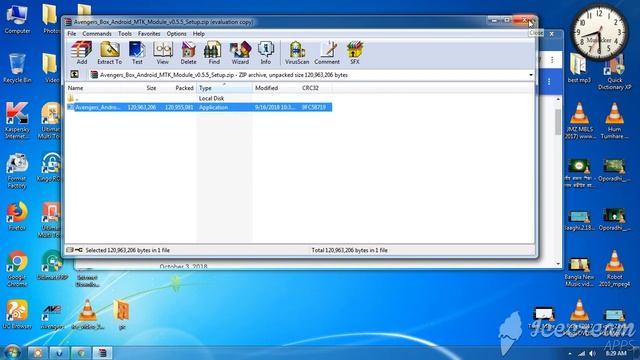Click the Info toolbar icon
Screen dimensions: 640x360
[x=266, y=53]
